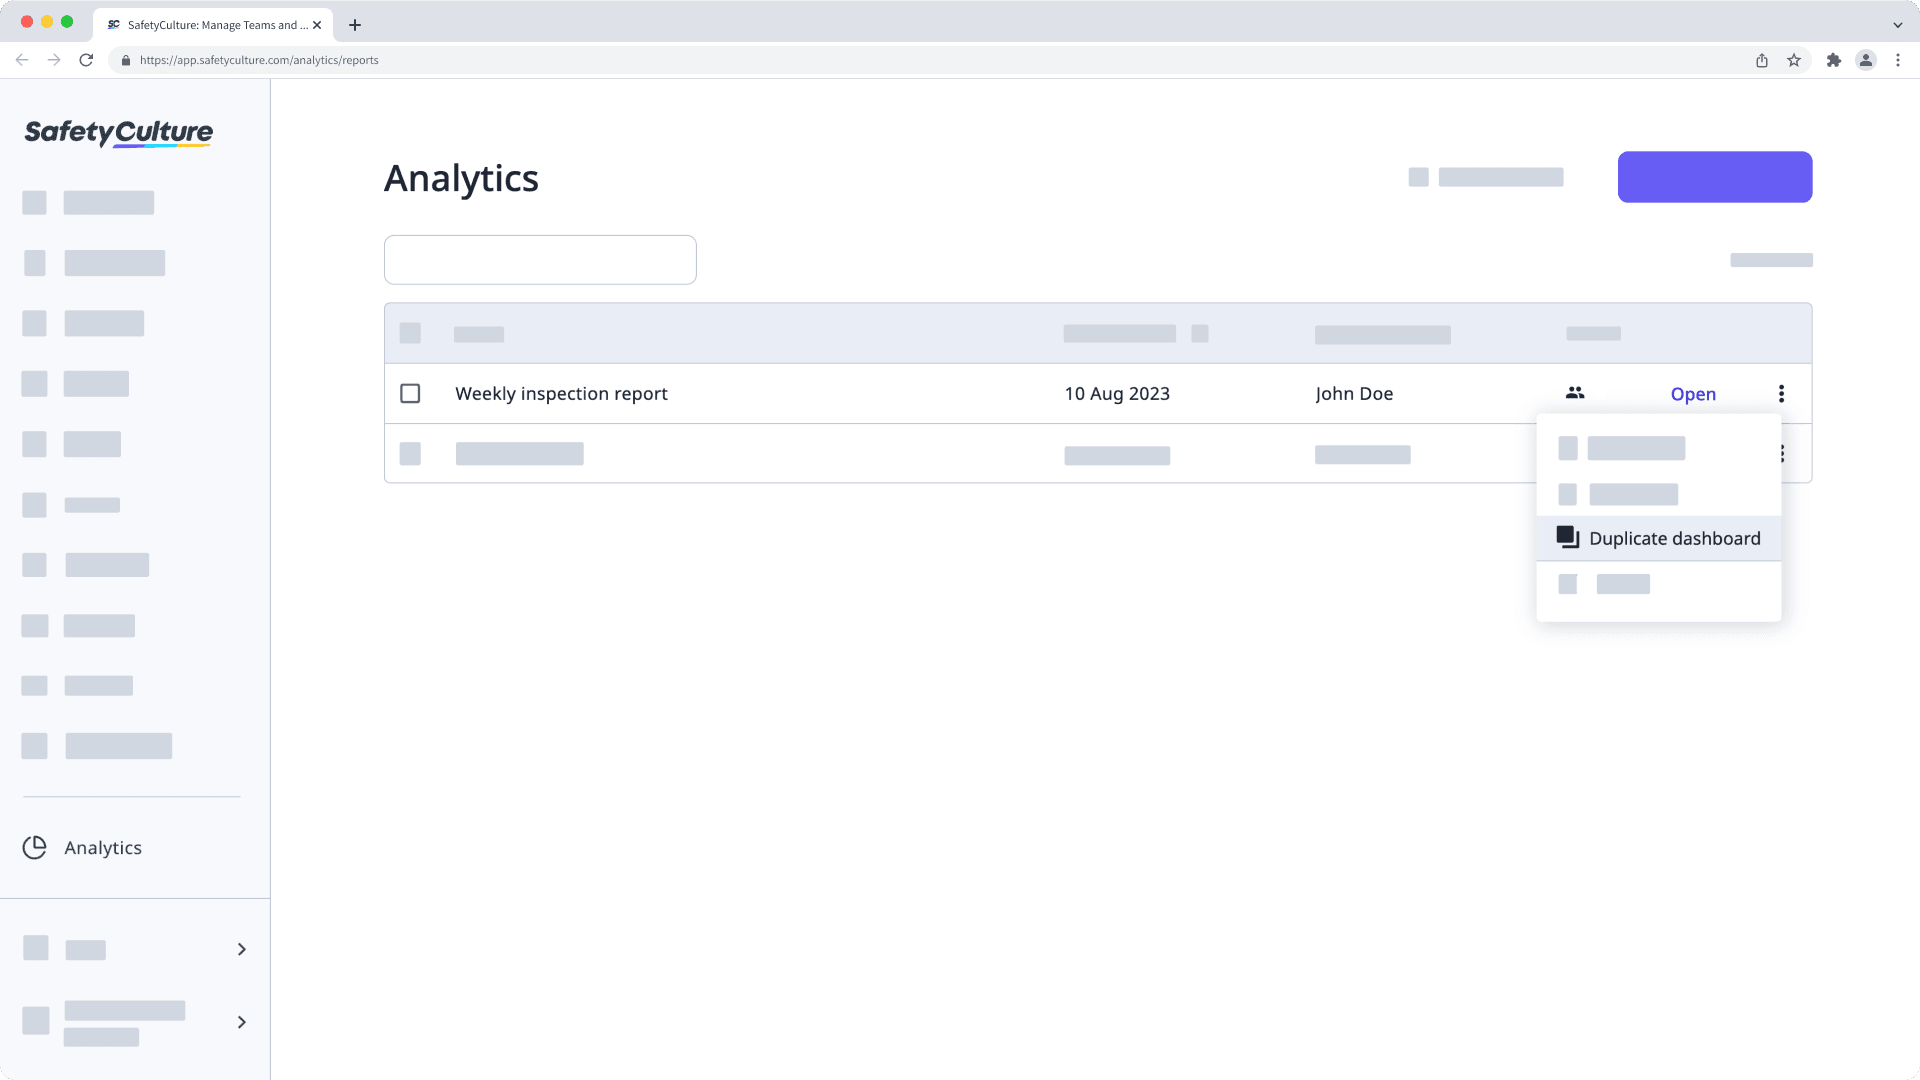Check the Weekly inspection report checkbox
This screenshot has height=1080, width=1920.
tap(410, 393)
